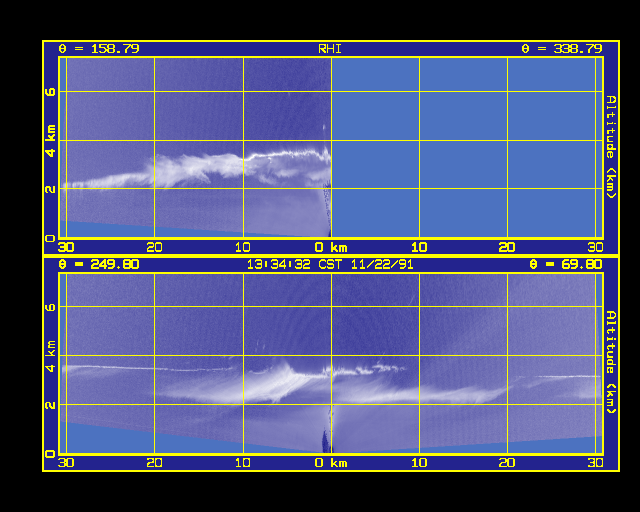Click the 'θ = 158.79' azimuth label
Screen dimensions: 640x512
99,49
